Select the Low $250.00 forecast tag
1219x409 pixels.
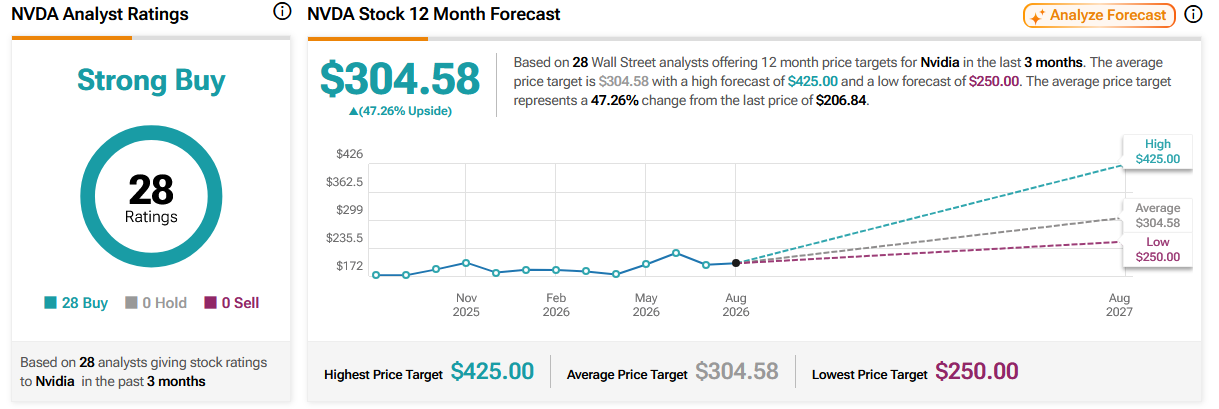click(1157, 249)
